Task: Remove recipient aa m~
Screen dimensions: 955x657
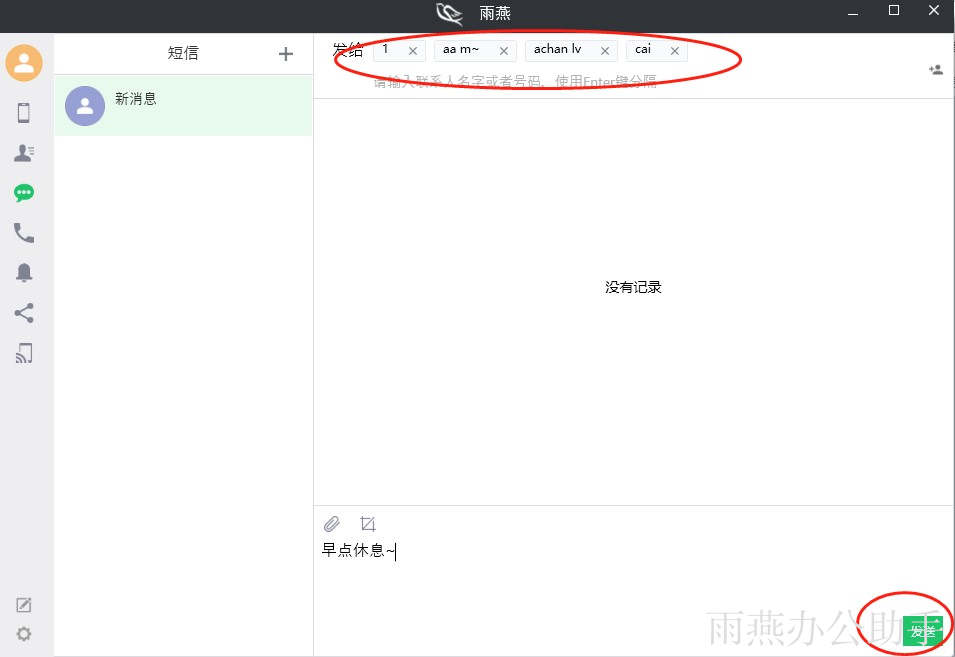Action: click(x=504, y=51)
